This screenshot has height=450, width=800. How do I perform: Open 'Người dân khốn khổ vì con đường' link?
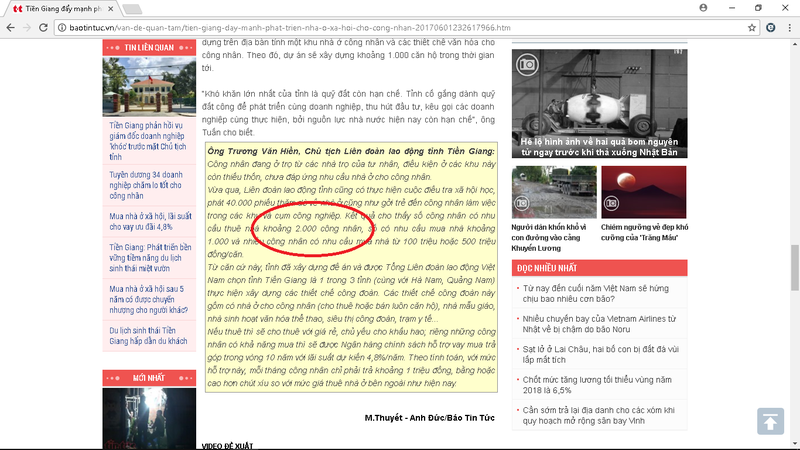(x=548, y=238)
